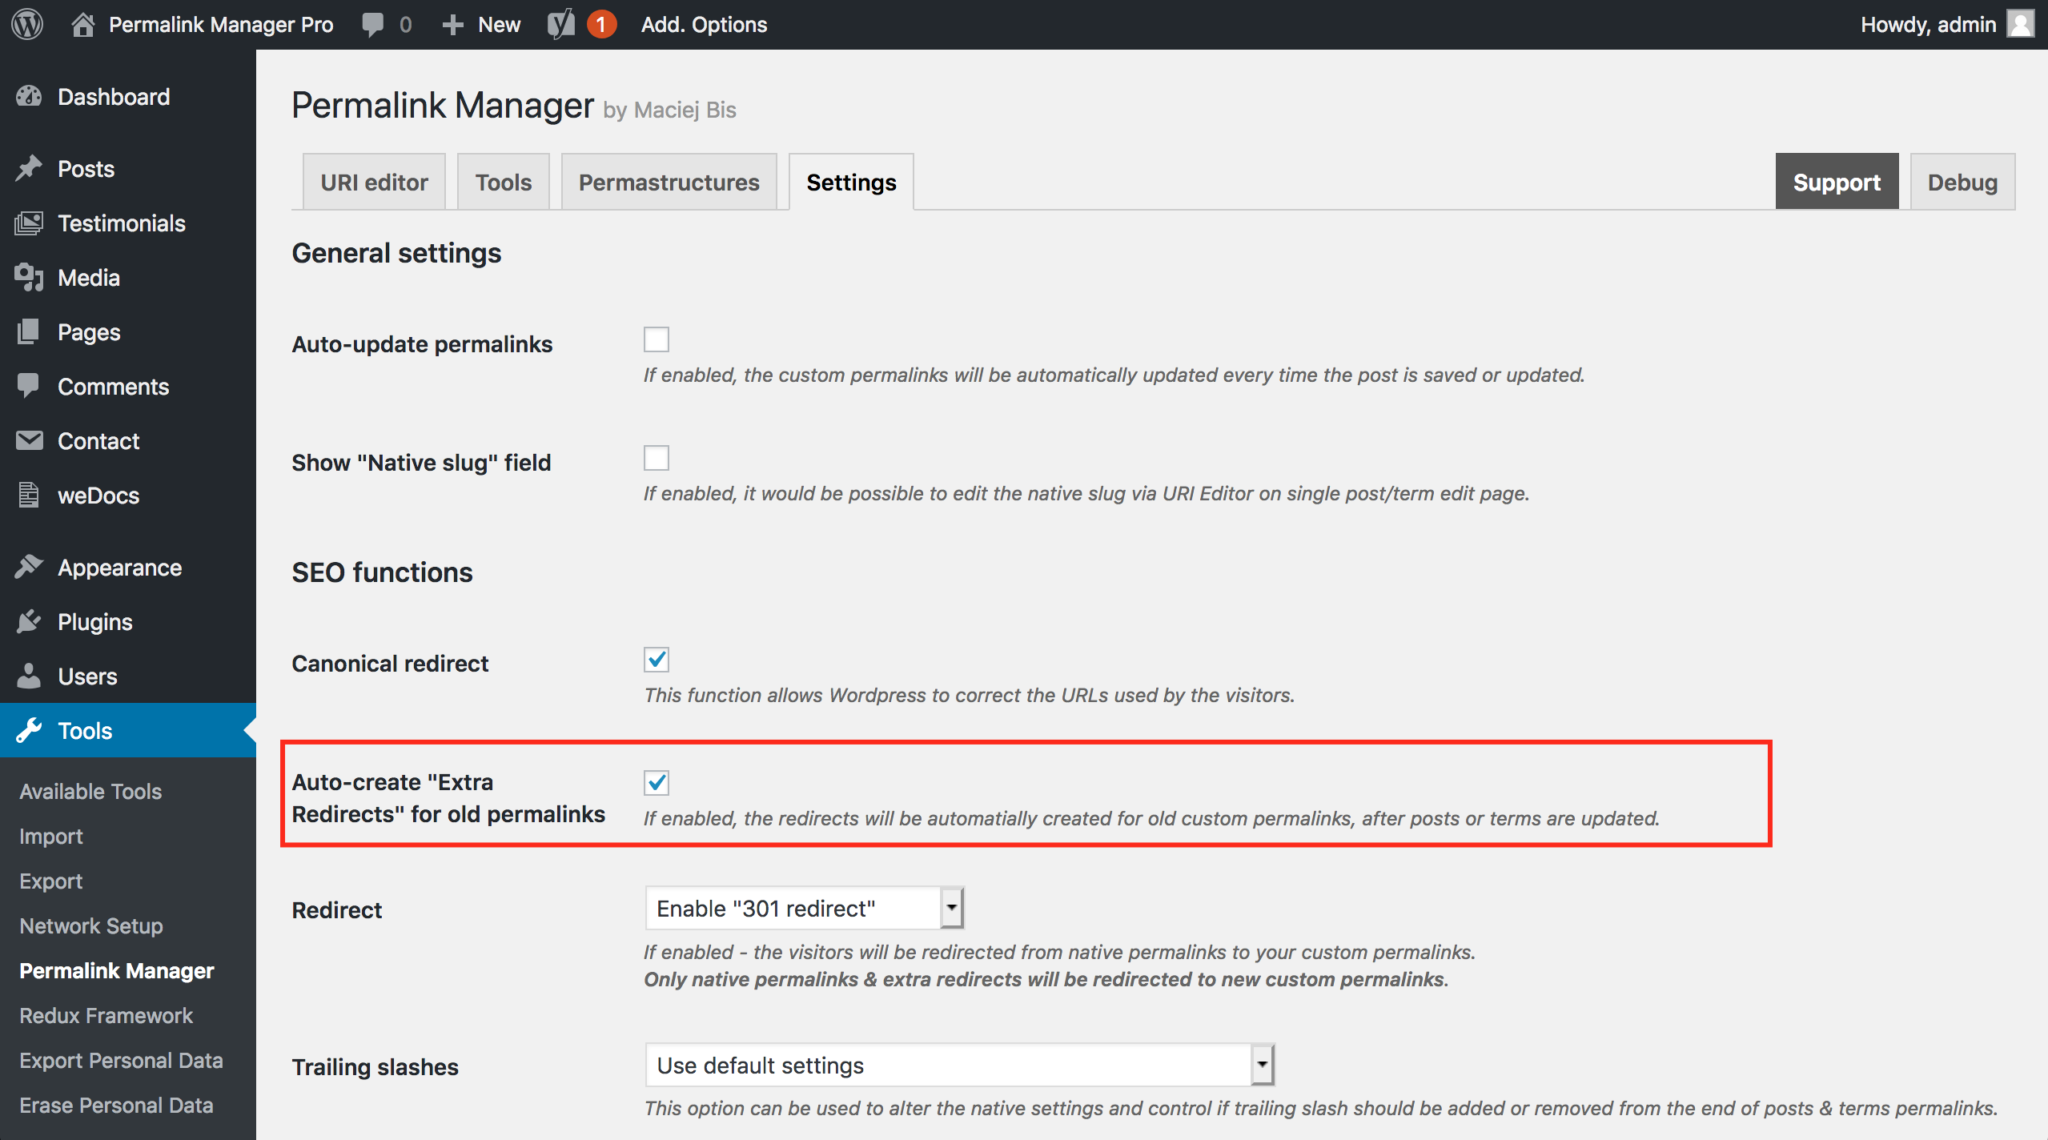Click the Tools wrench icon
This screenshot has width=2048, height=1140.
coord(29,730)
